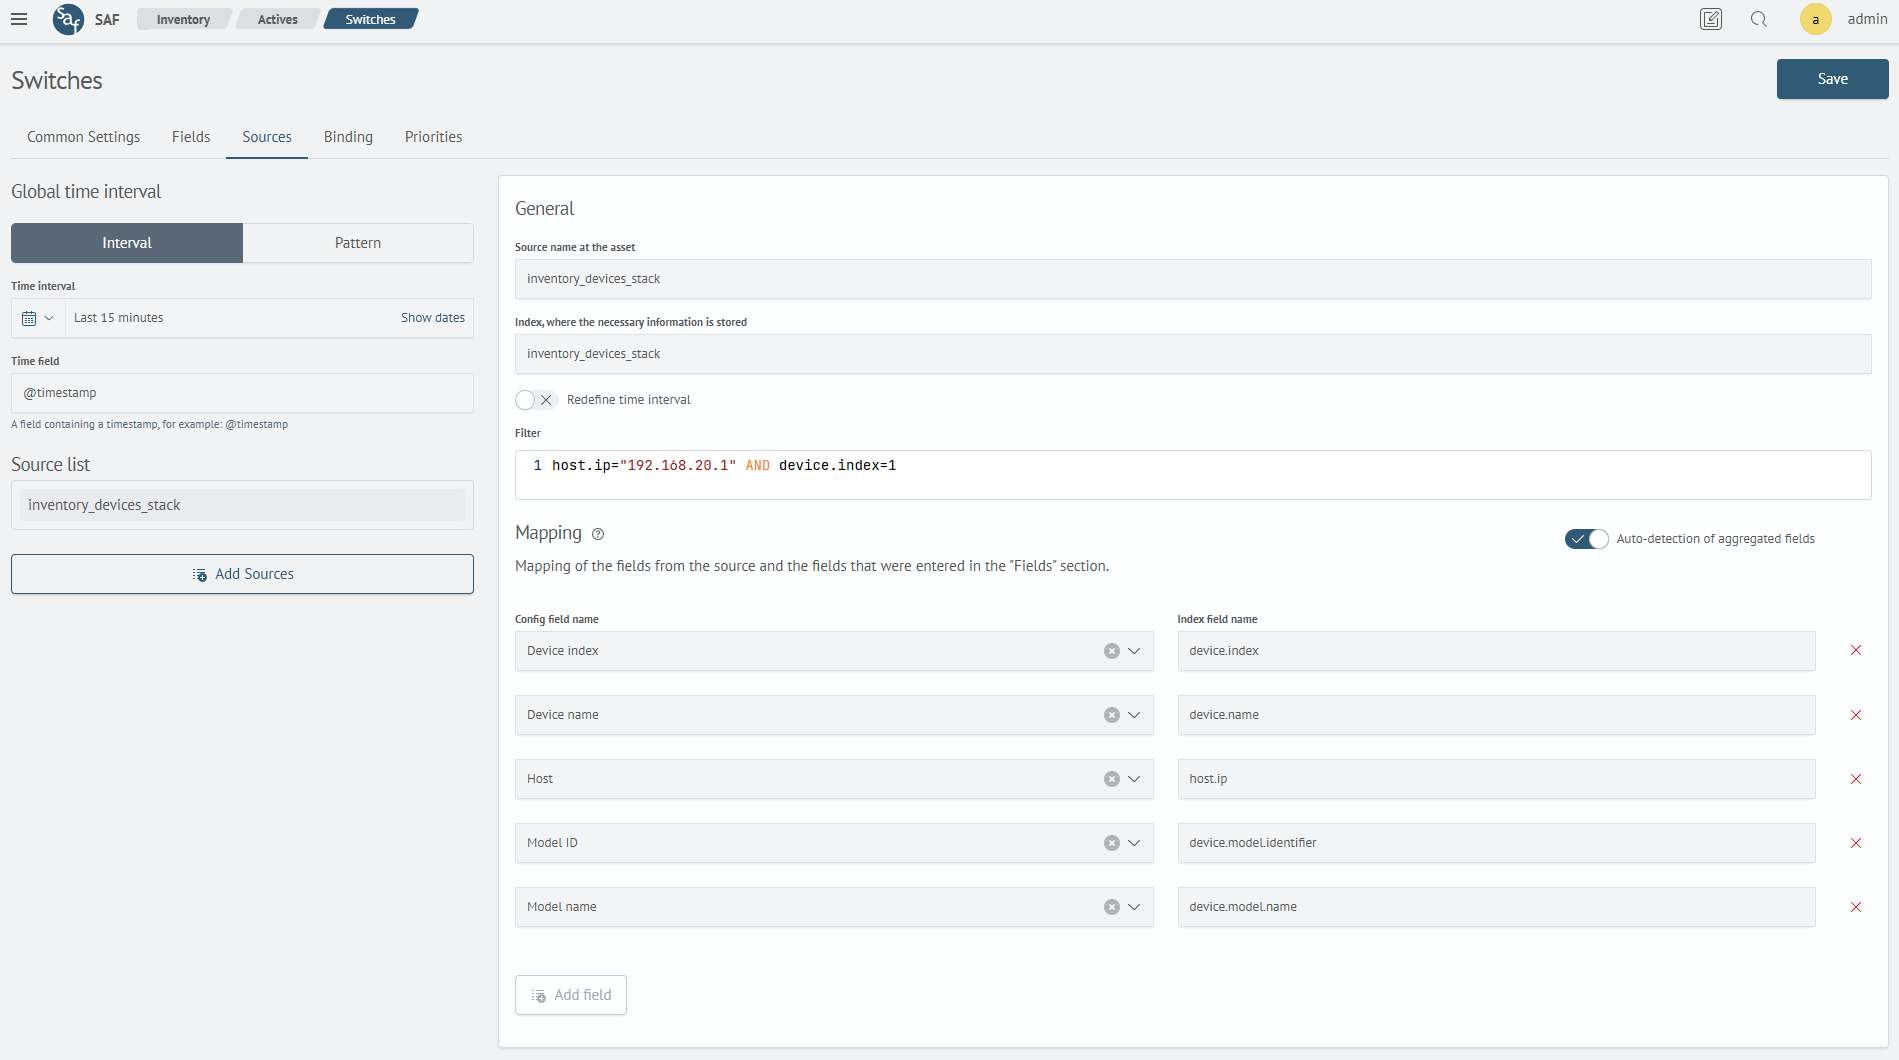1899x1060 pixels.
Task: Delete the host.ip mapping row
Action: tap(1856, 779)
